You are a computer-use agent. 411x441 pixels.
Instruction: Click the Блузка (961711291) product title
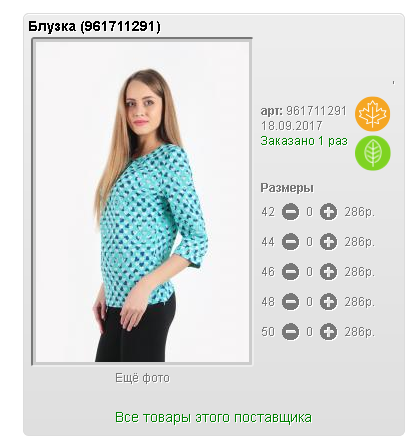point(94,26)
